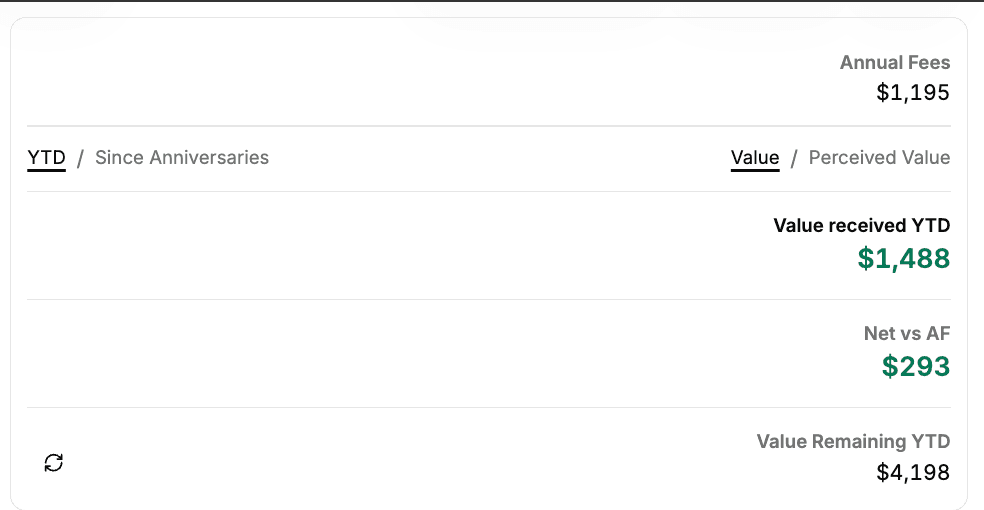Click the Annual Fees label
The height and width of the screenshot is (510, 984).
coord(895,62)
